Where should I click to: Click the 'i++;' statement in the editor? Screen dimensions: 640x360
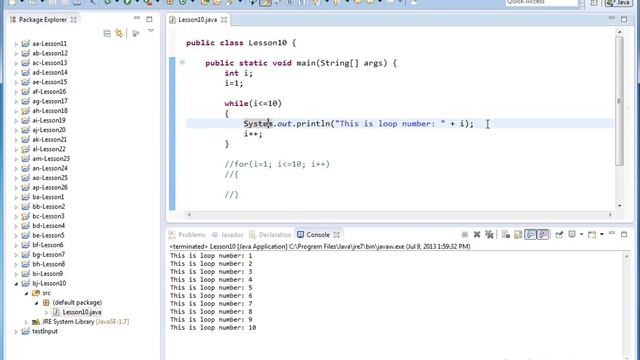point(253,133)
